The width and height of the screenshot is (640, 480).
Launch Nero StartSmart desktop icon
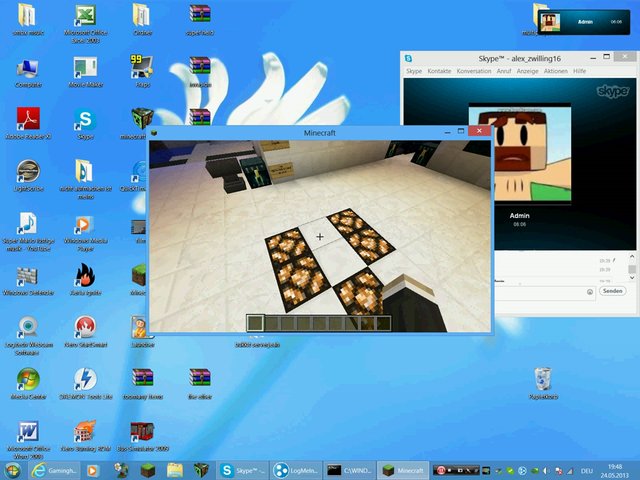click(84, 329)
